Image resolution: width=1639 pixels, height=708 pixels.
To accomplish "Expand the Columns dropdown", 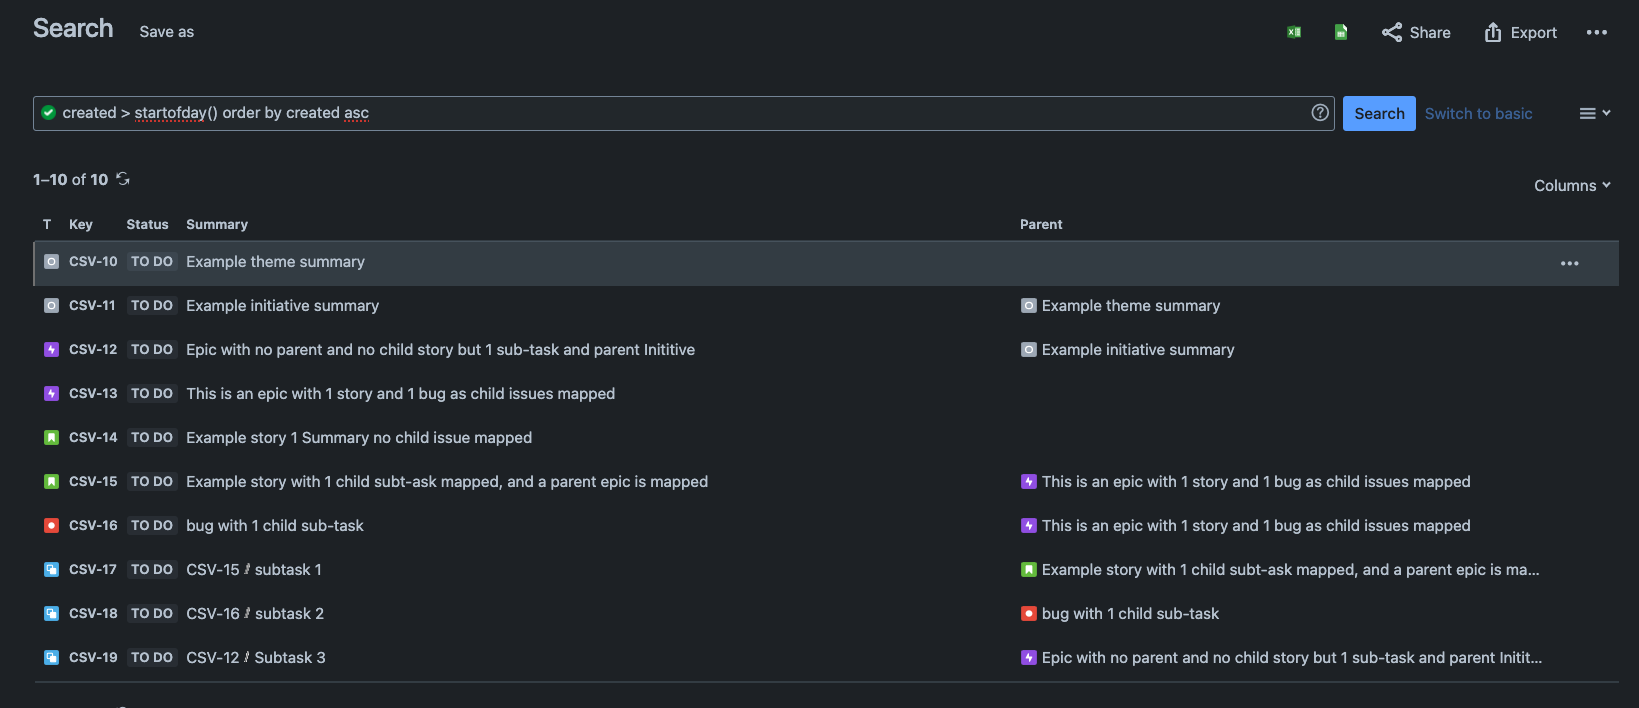I will pos(1572,185).
